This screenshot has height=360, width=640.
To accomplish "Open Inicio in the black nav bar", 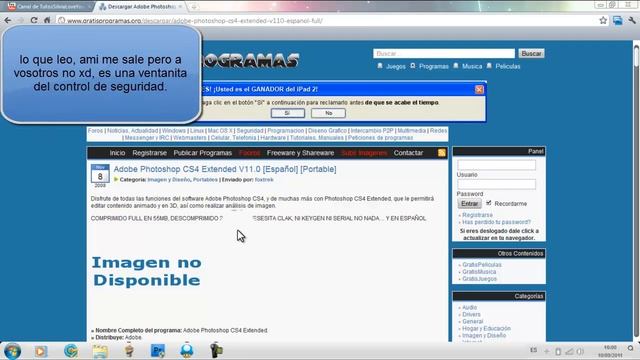I will coord(117,153).
